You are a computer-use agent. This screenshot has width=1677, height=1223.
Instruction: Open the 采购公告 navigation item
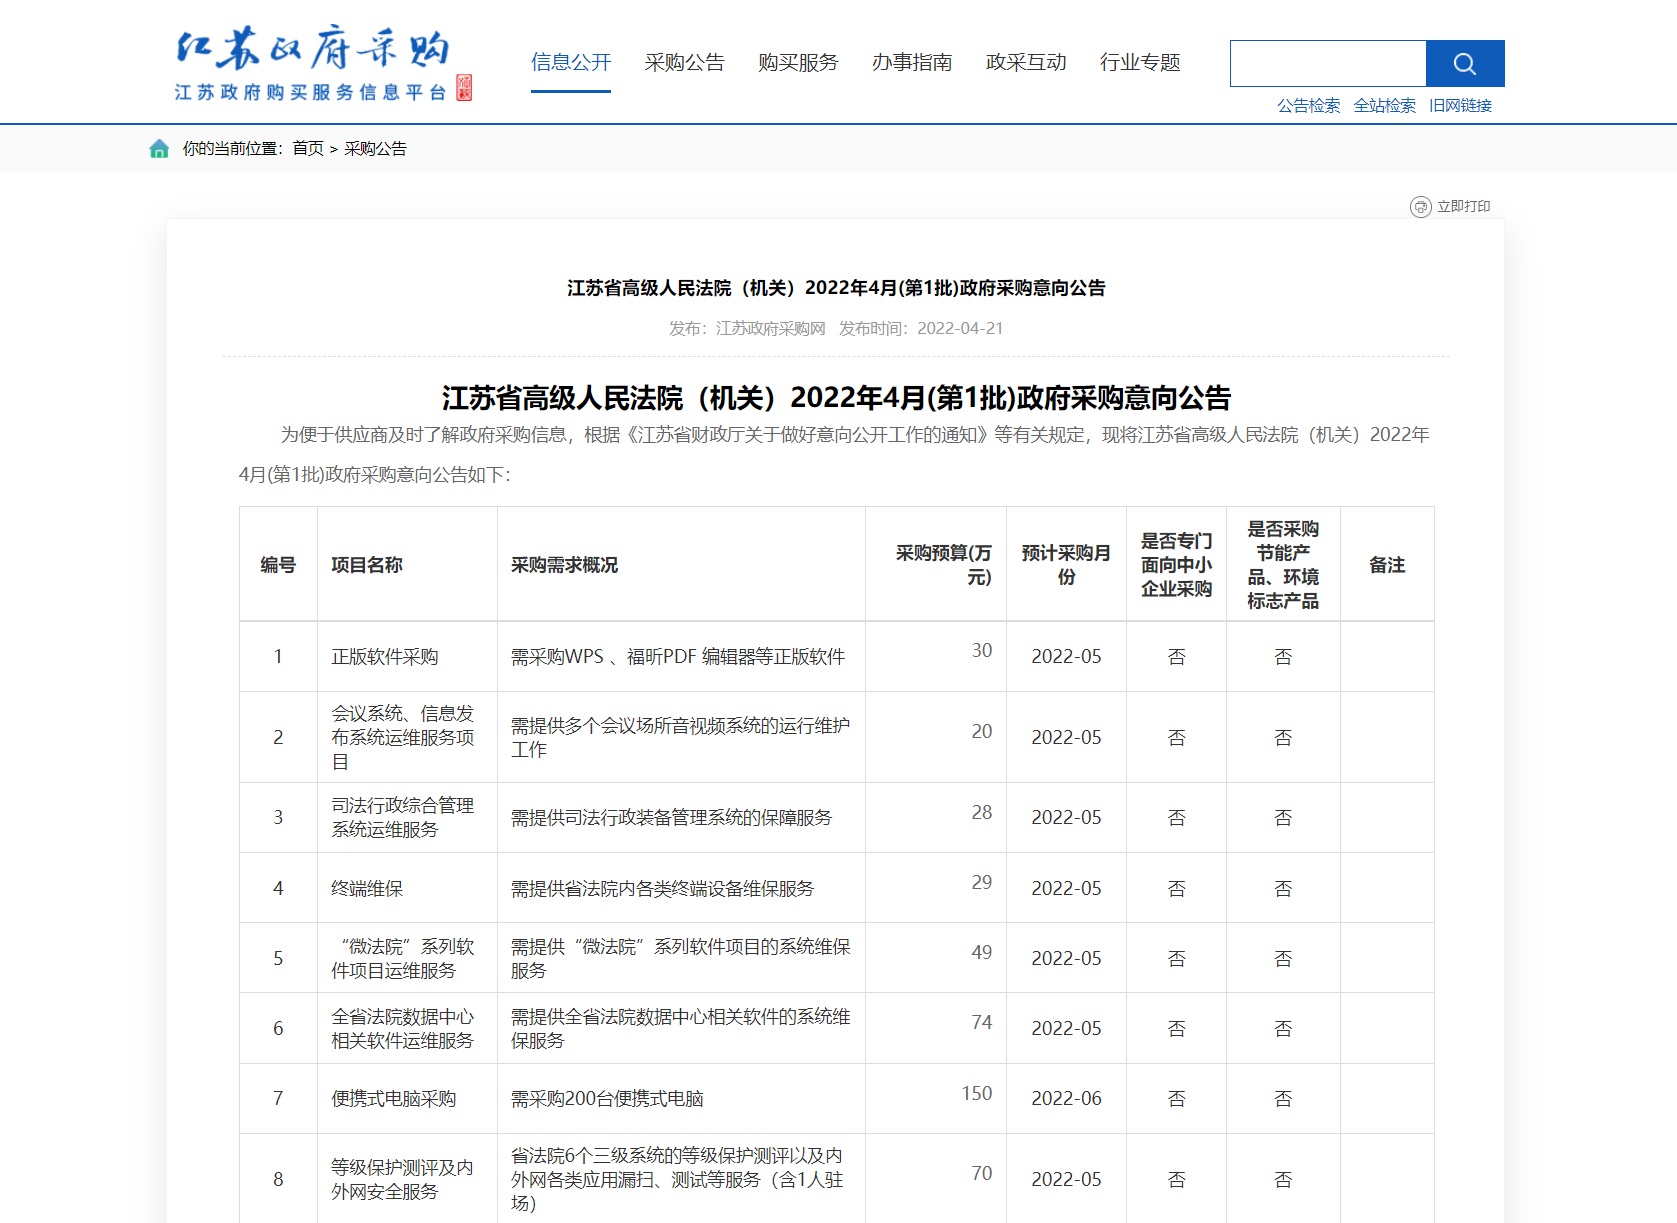684,63
